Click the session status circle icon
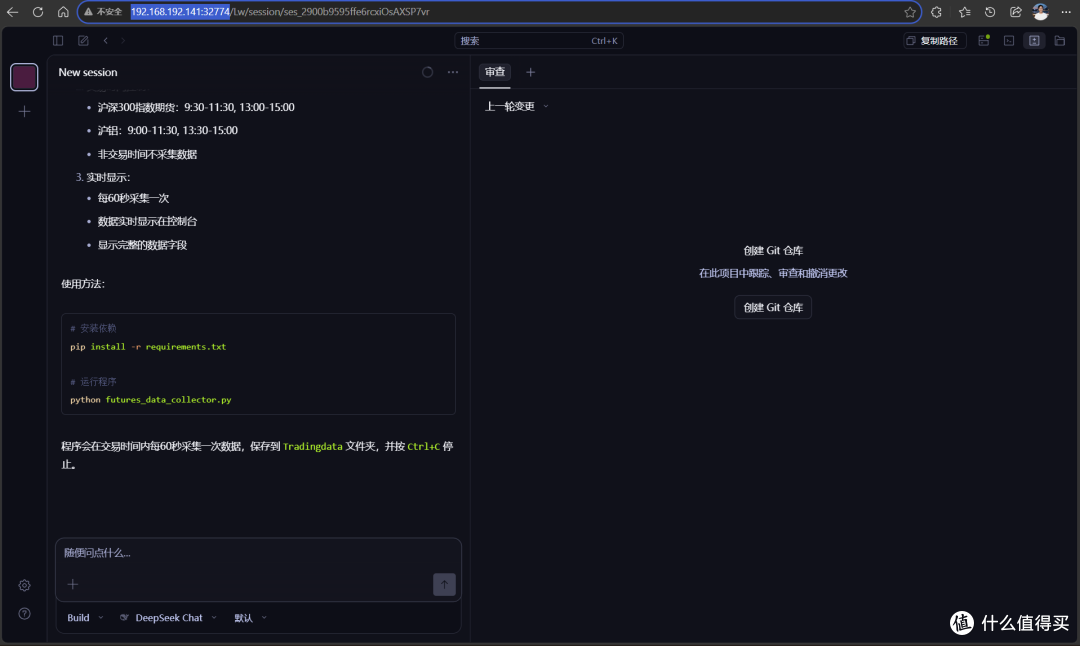Viewport: 1080px width, 646px height. point(428,72)
